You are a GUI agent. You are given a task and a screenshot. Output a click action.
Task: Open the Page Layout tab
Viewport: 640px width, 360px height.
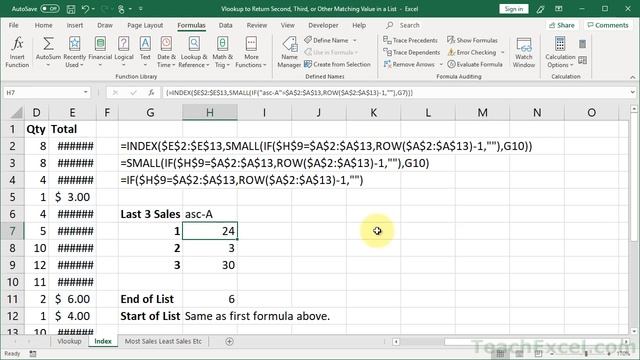(x=145, y=25)
